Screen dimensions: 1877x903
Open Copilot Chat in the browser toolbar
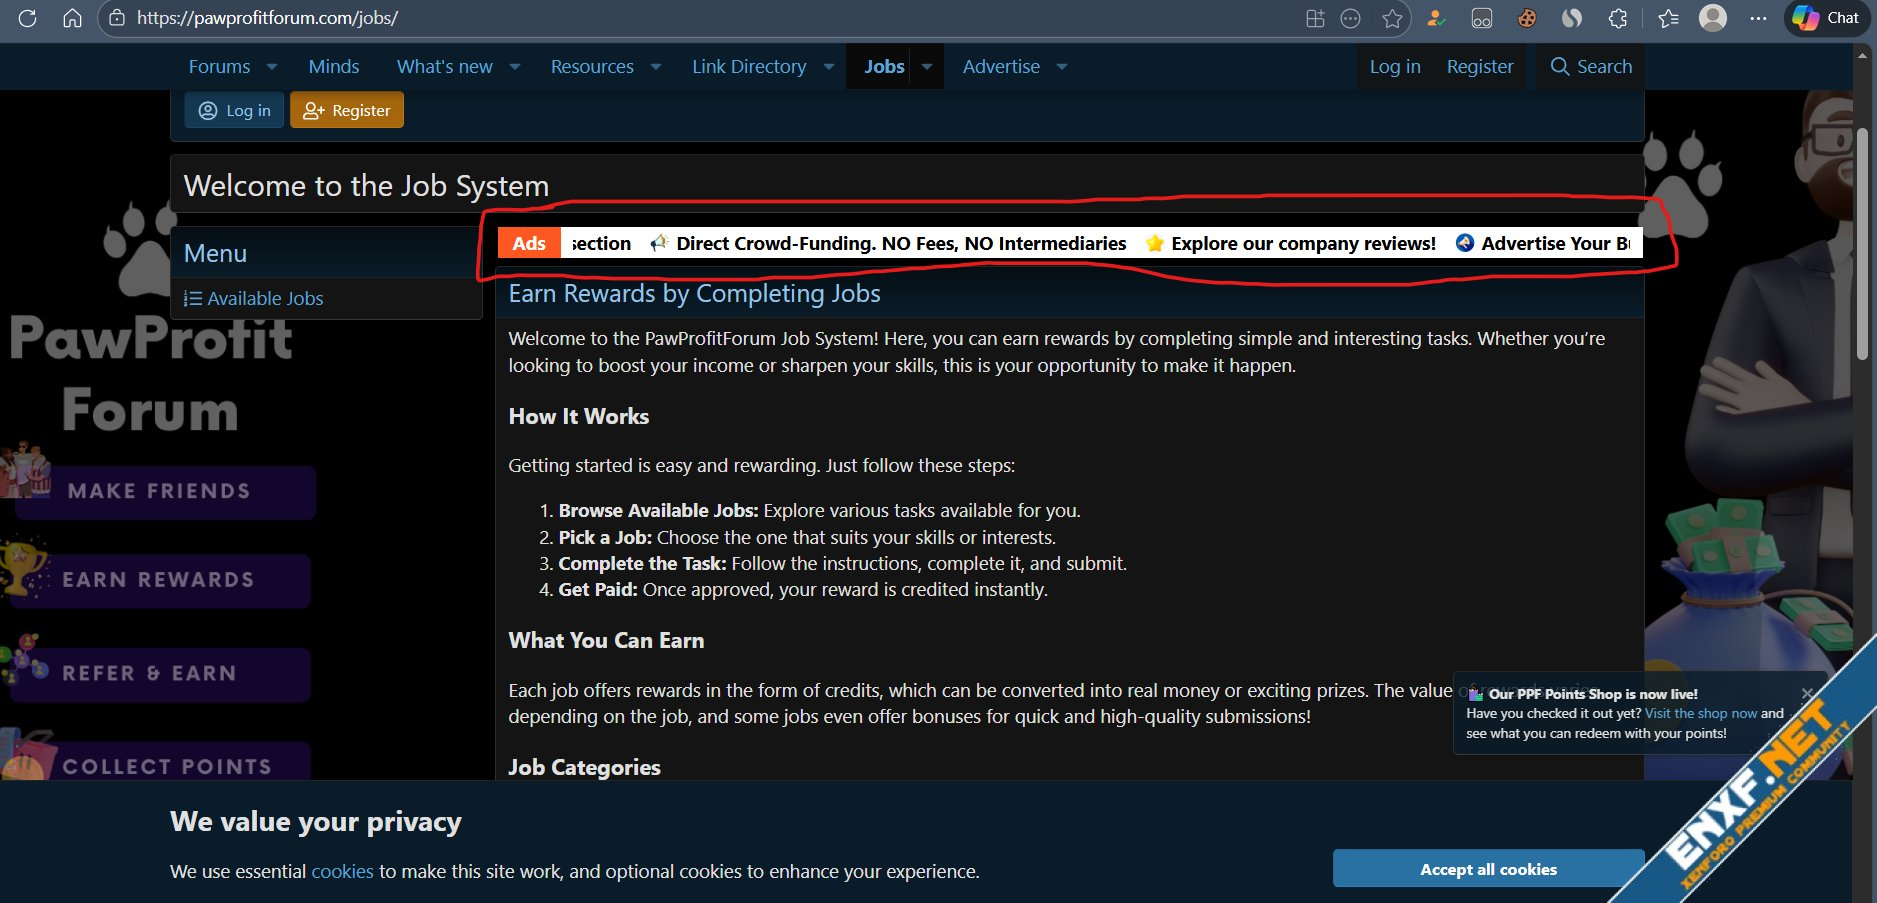[1827, 18]
